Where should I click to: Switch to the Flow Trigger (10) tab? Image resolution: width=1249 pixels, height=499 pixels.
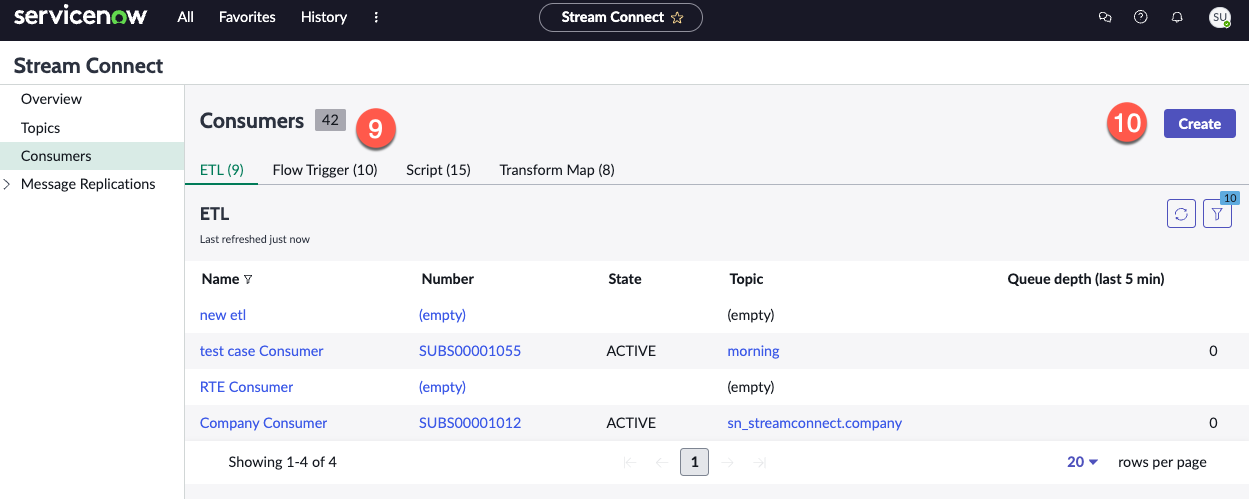click(x=325, y=170)
